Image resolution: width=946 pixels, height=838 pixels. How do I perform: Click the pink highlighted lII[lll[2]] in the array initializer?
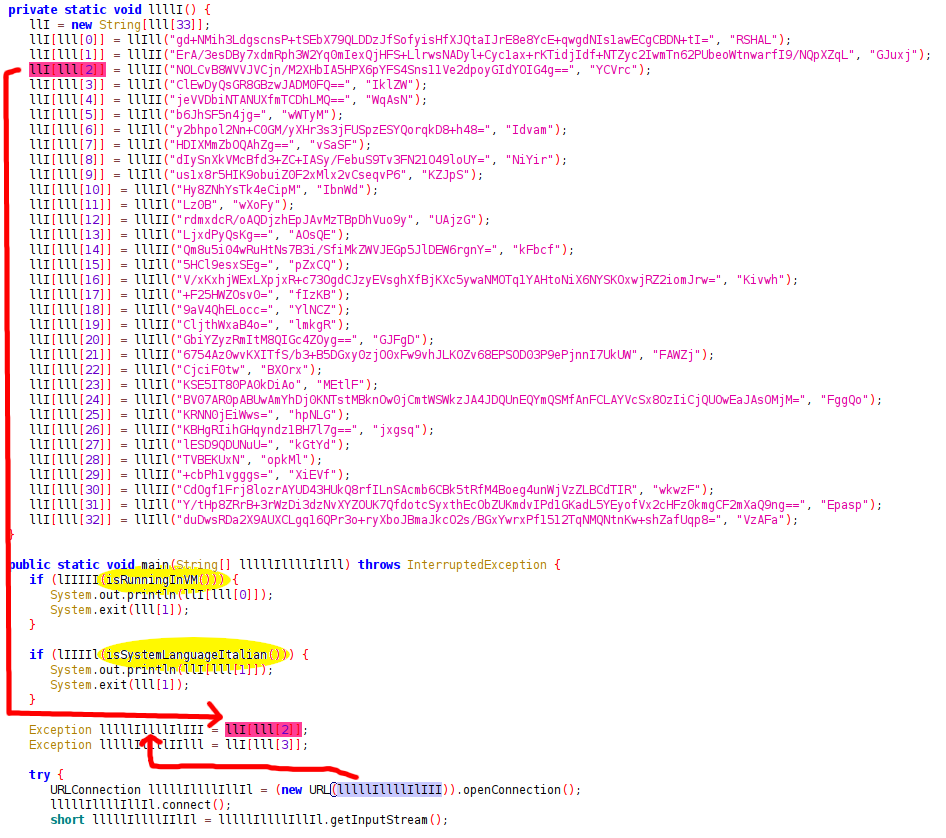click(x=65, y=70)
